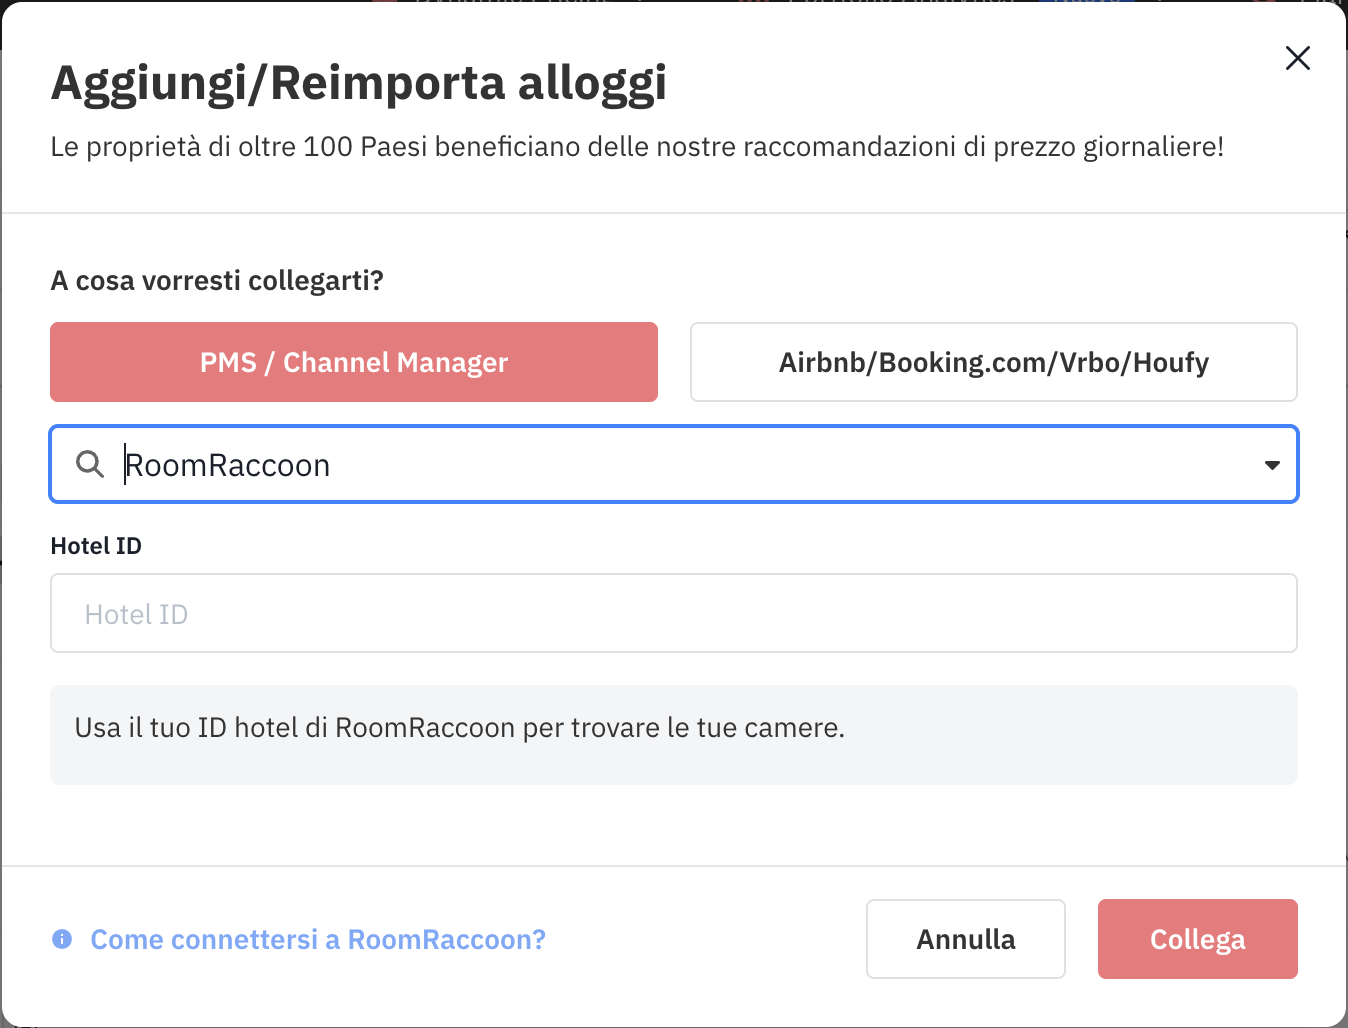Select the PMS / Channel Manager tab
The image size is (1348, 1028).
354,362
